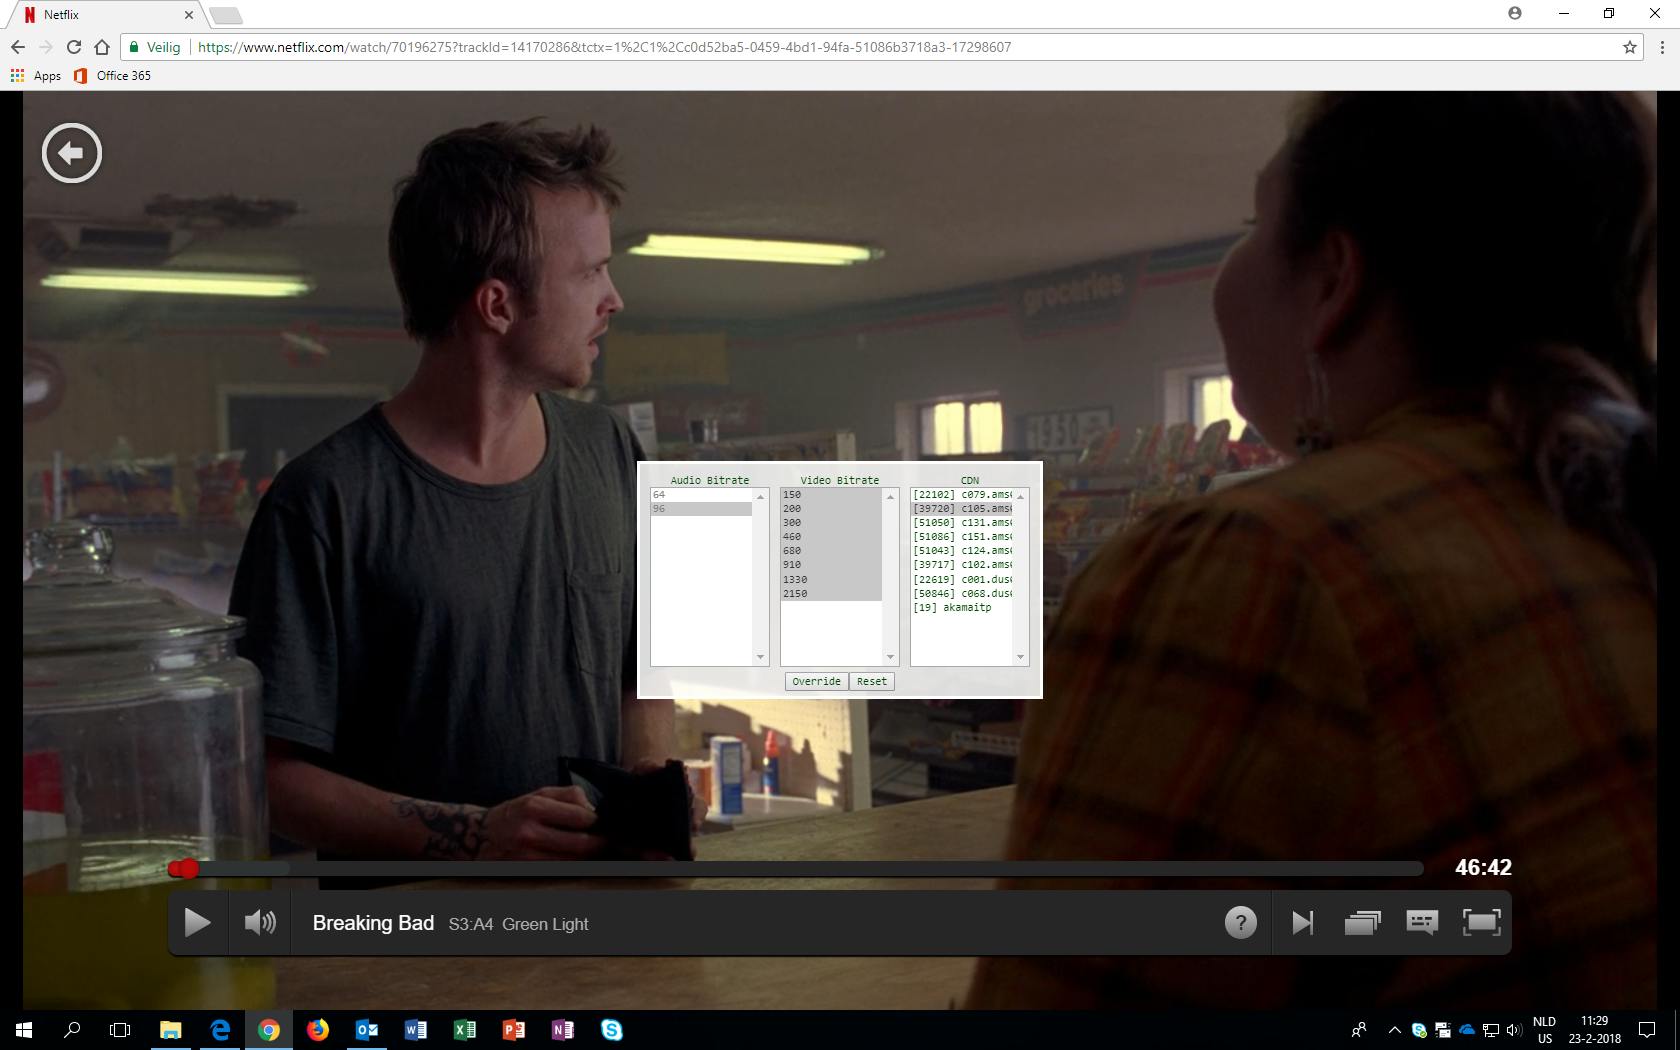Select 300 video bitrate
1680x1050 pixels.
(831, 523)
